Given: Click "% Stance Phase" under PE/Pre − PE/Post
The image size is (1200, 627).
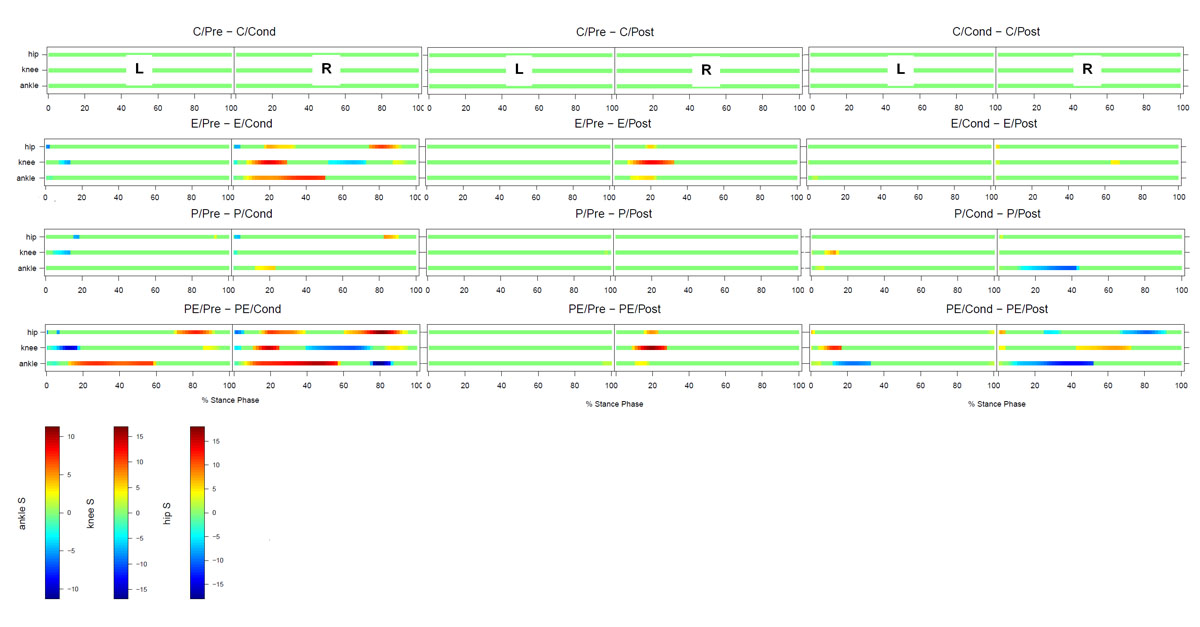Looking at the screenshot, I should (x=614, y=404).
